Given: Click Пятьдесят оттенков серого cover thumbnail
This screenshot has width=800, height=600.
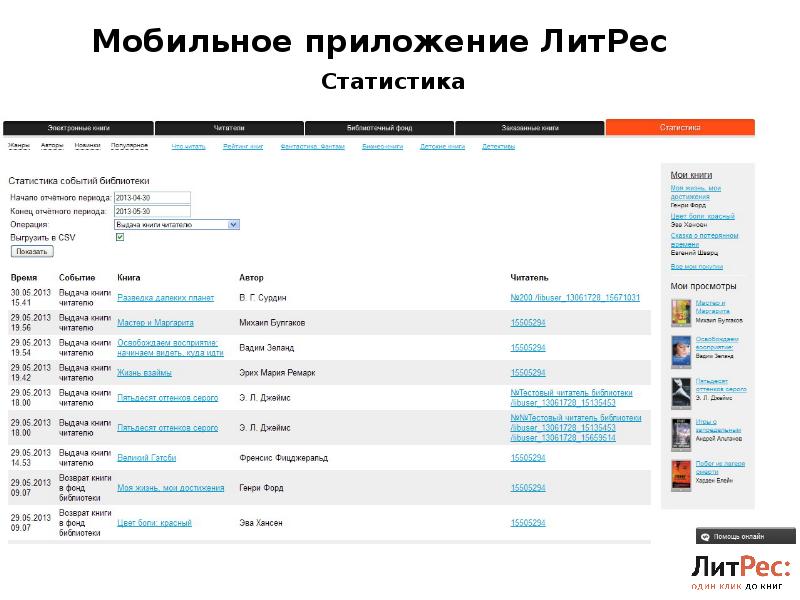Looking at the screenshot, I should coord(681,393).
